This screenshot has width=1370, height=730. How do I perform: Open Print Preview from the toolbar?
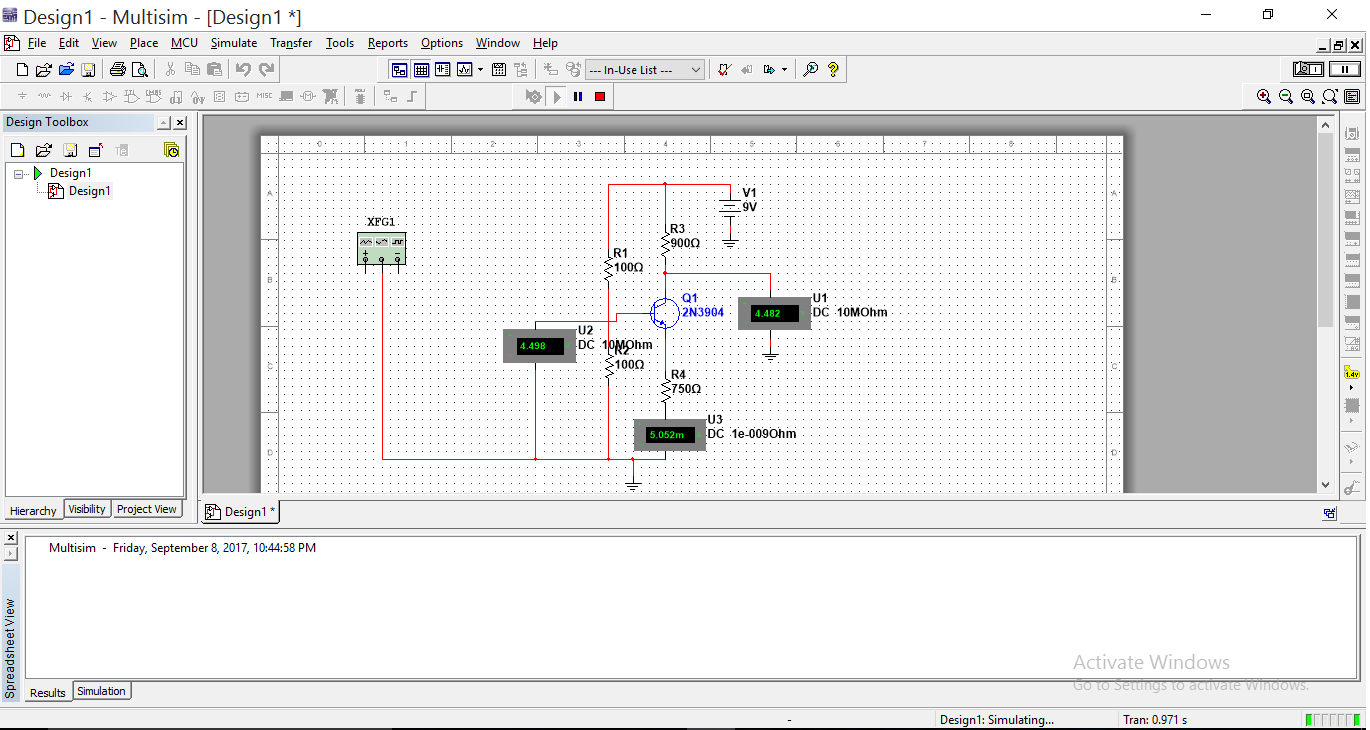(x=140, y=70)
